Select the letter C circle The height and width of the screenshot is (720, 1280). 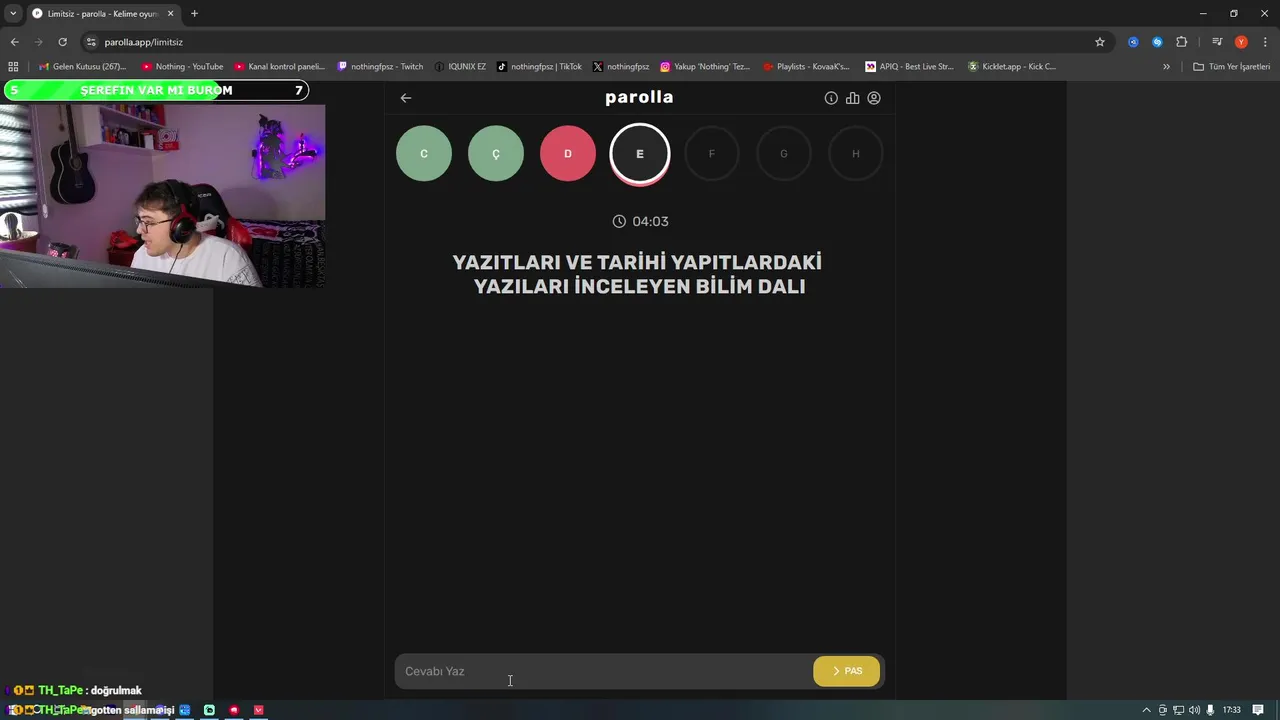pyautogui.click(x=424, y=154)
